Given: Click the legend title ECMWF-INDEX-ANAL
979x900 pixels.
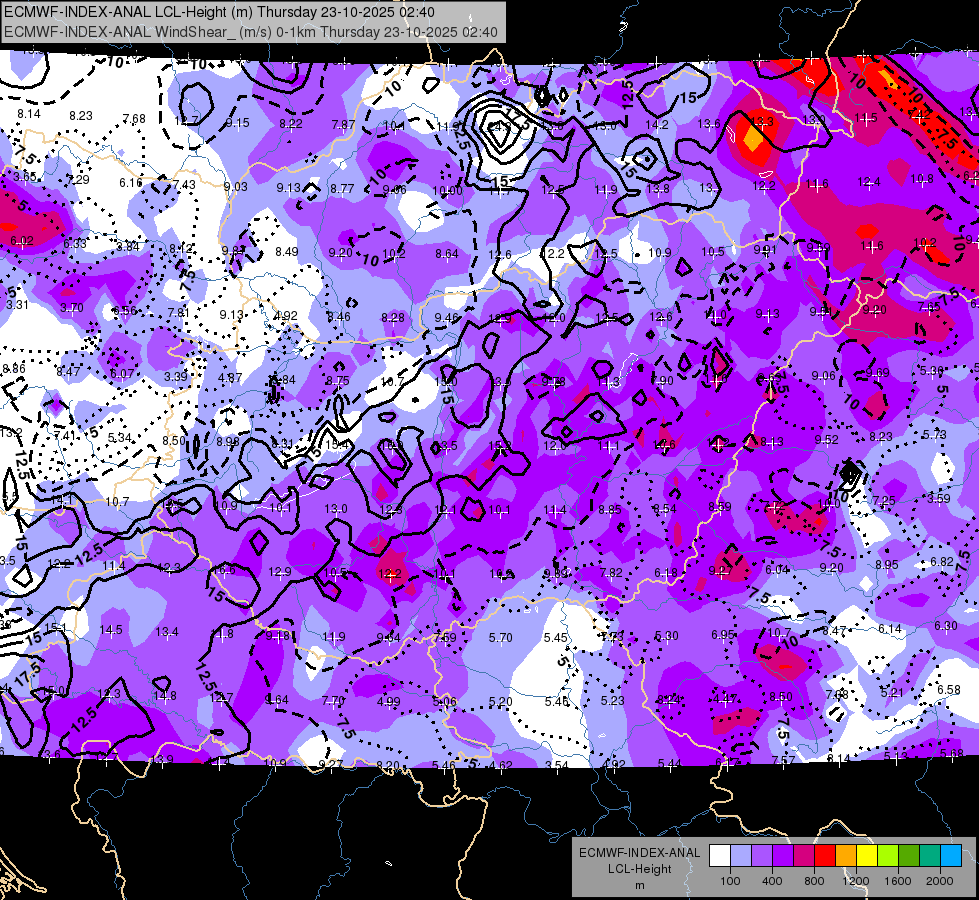Looking at the screenshot, I should (639, 853).
